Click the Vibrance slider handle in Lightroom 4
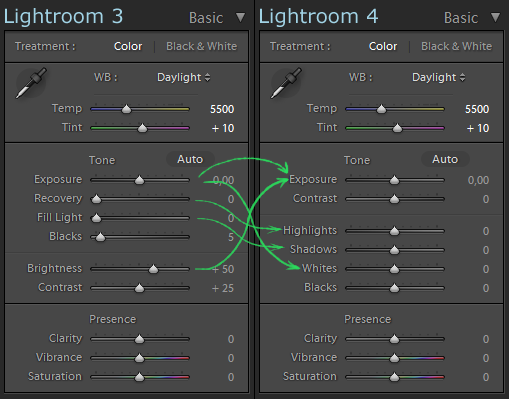Image resolution: width=509 pixels, height=399 pixels. pyautogui.click(x=394, y=358)
